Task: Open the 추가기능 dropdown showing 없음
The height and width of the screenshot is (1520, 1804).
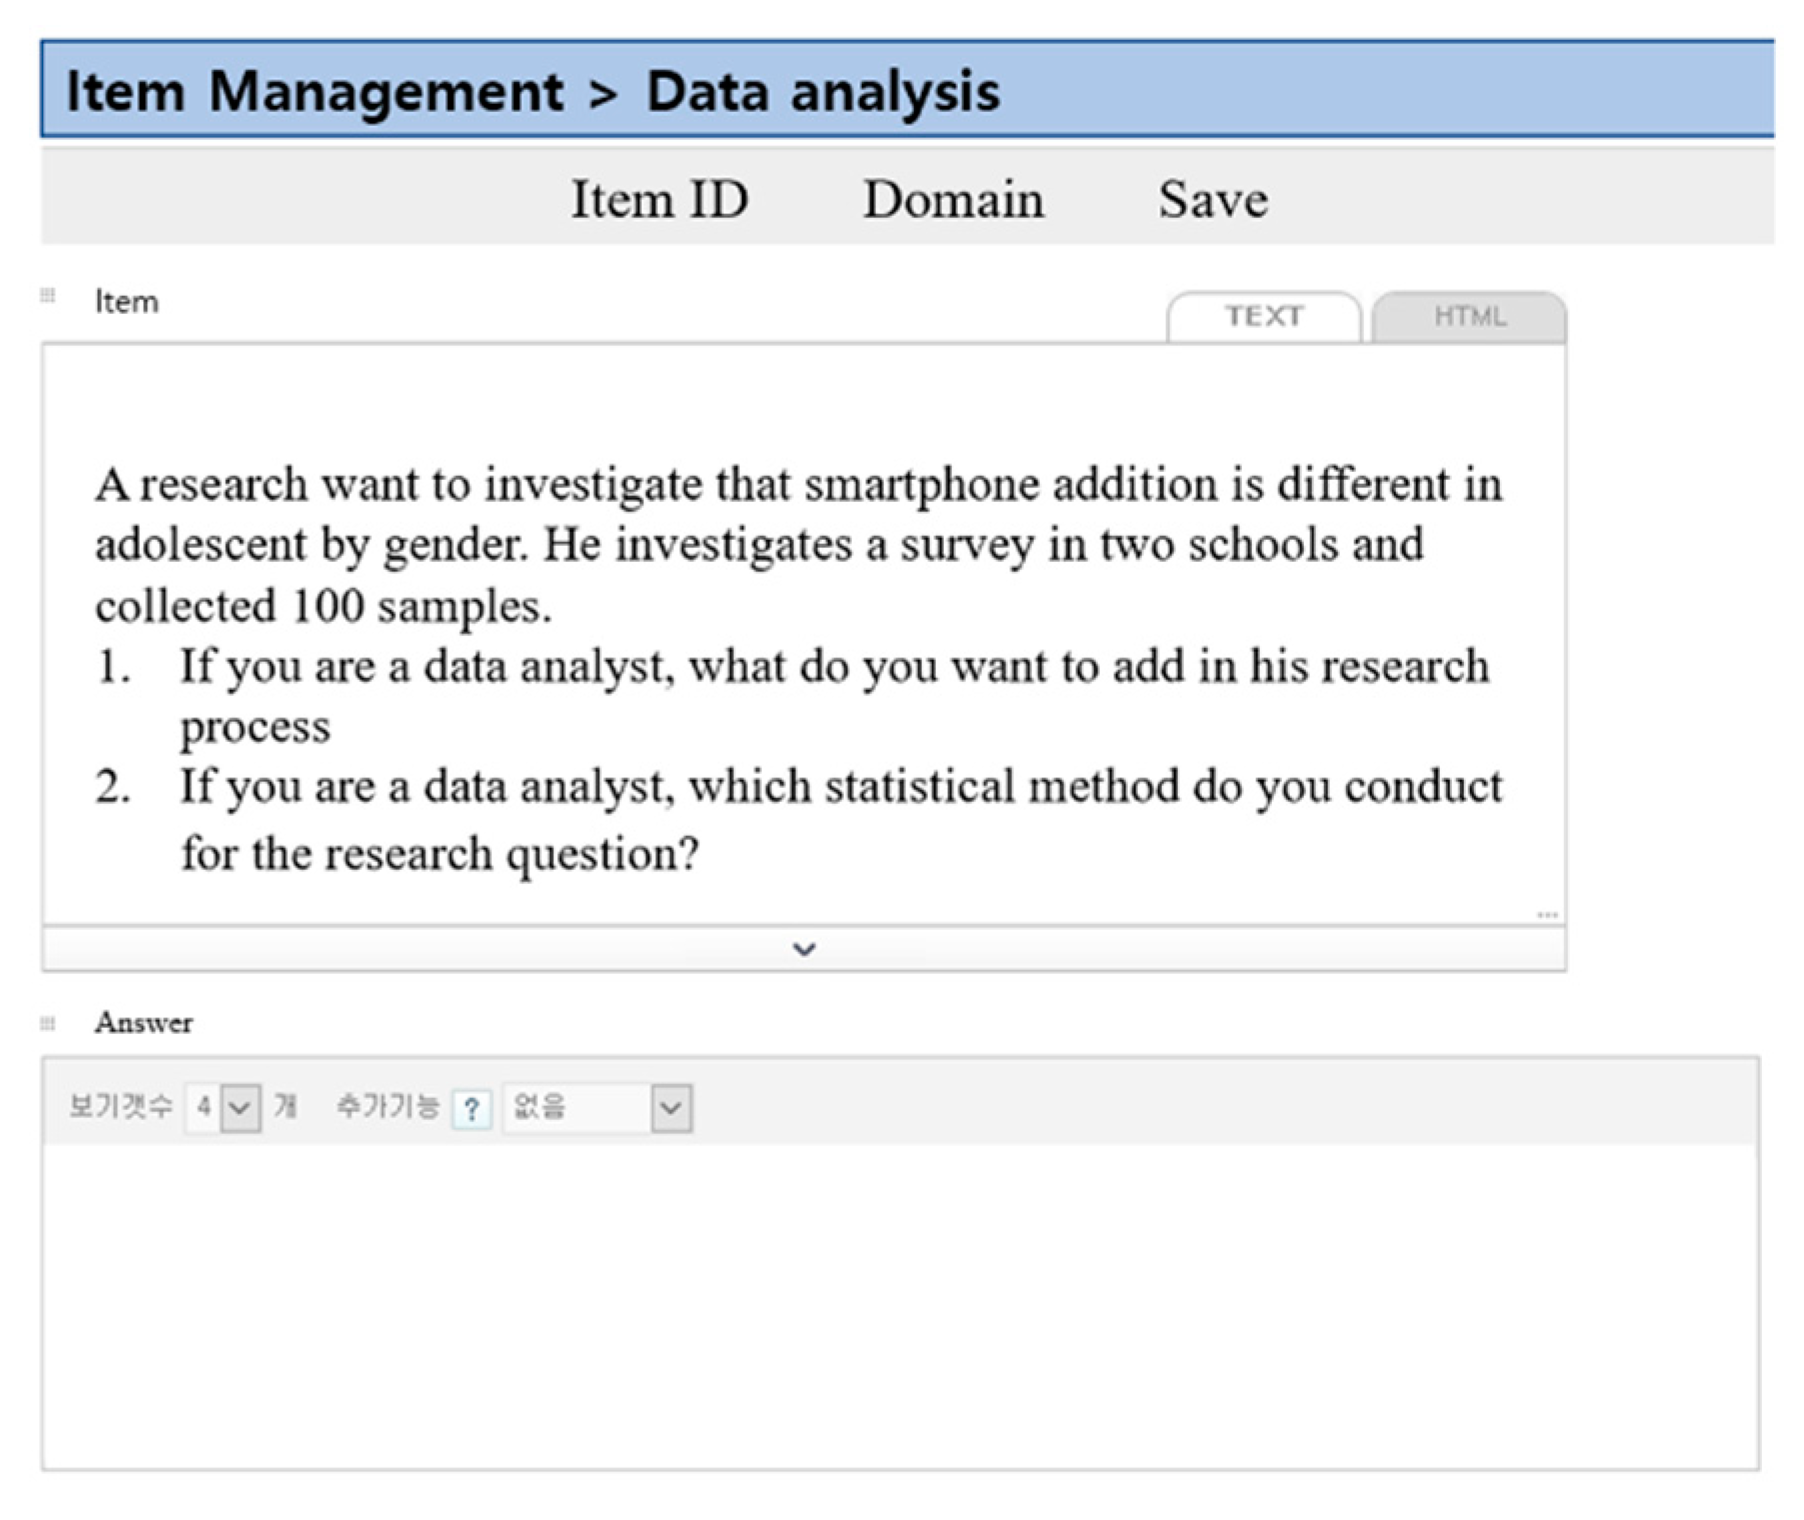Action: [x=671, y=1108]
